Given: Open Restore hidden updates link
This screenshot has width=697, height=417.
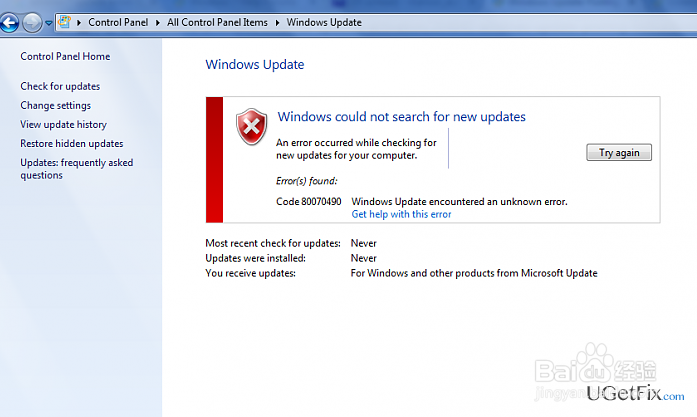Looking at the screenshot, I should 72,144.
